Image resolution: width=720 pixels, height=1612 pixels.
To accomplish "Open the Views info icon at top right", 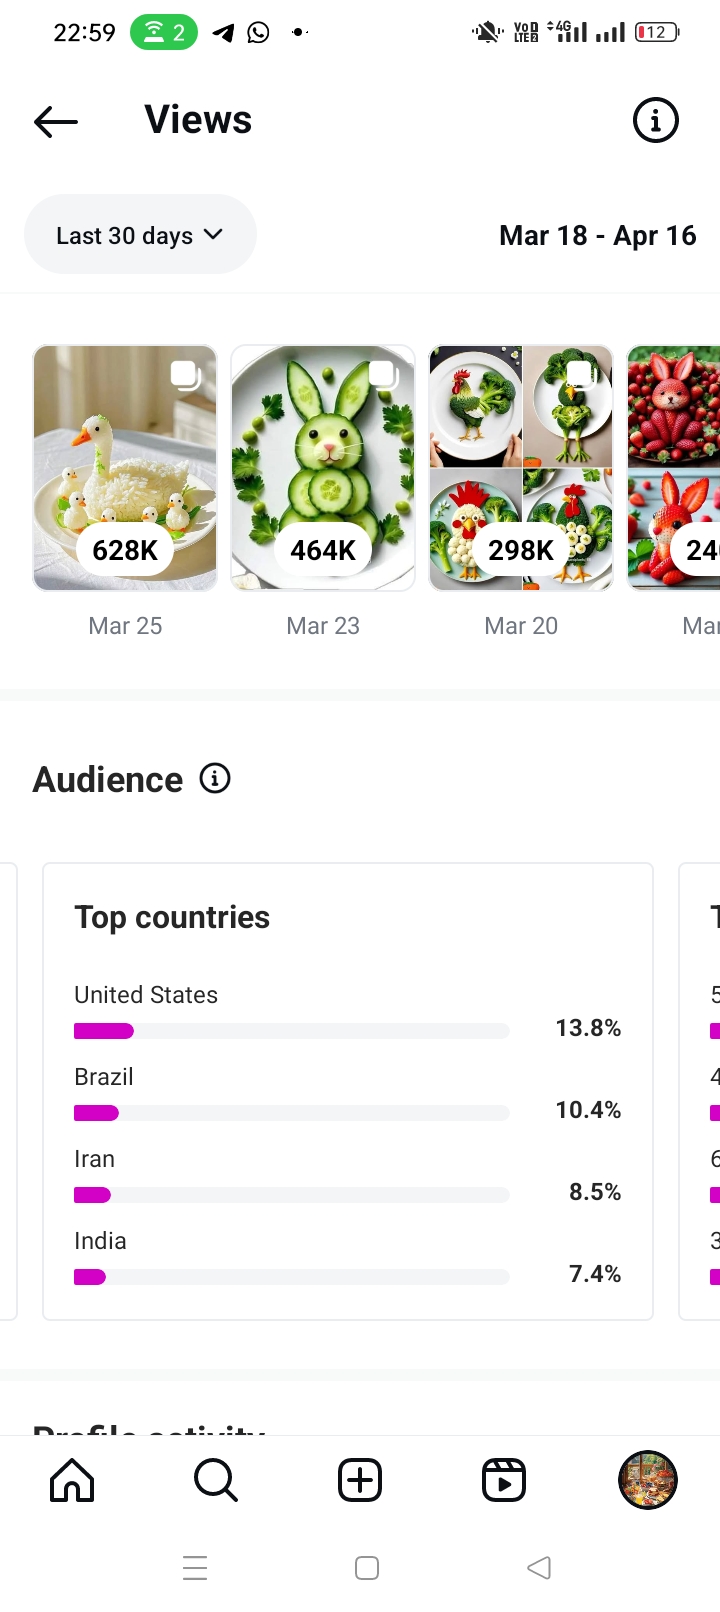I will coord(656,121).
